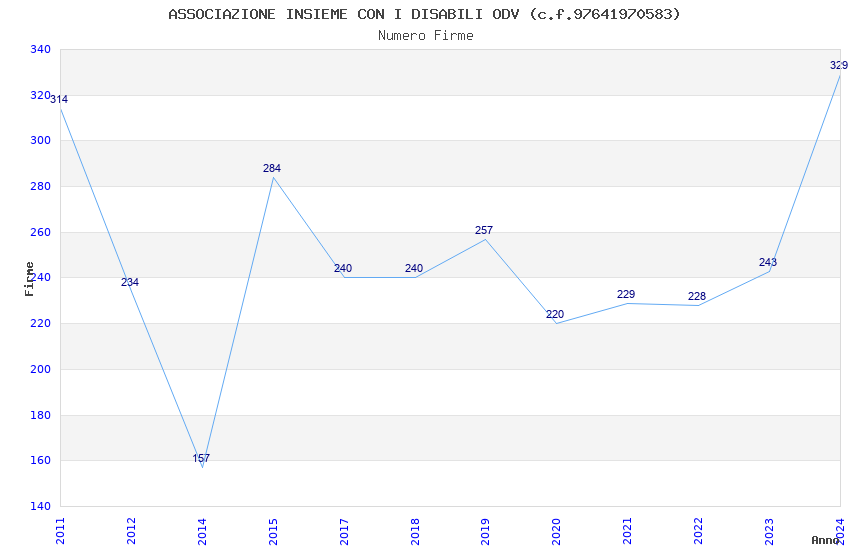Click the 220 data label for 2020
The height and width of the screenshot is (550, 850).
coord(555,314)
